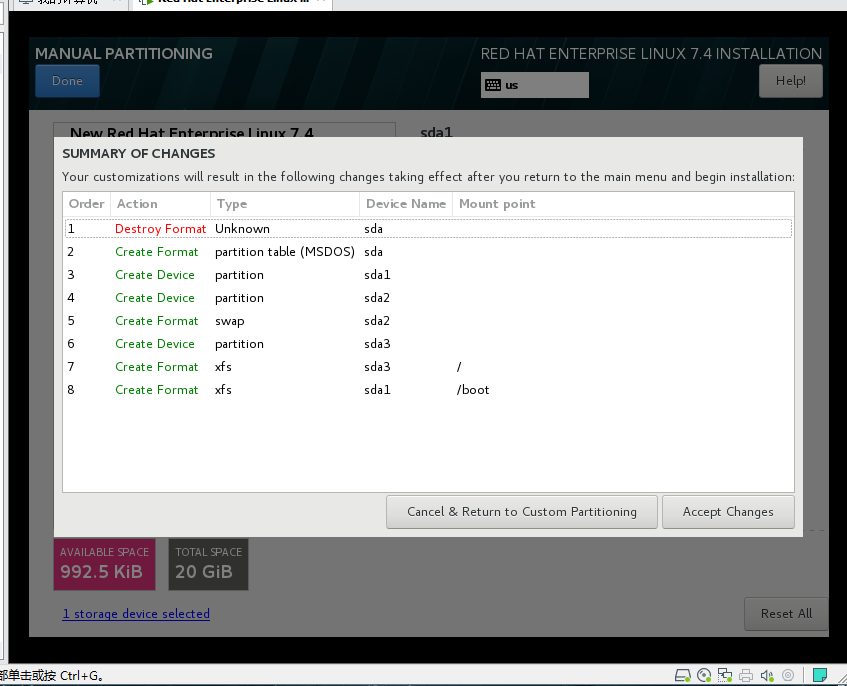Screen dimensions: 847x686
Task: Click the printer status icon
Action: click(x=746, y=675)
